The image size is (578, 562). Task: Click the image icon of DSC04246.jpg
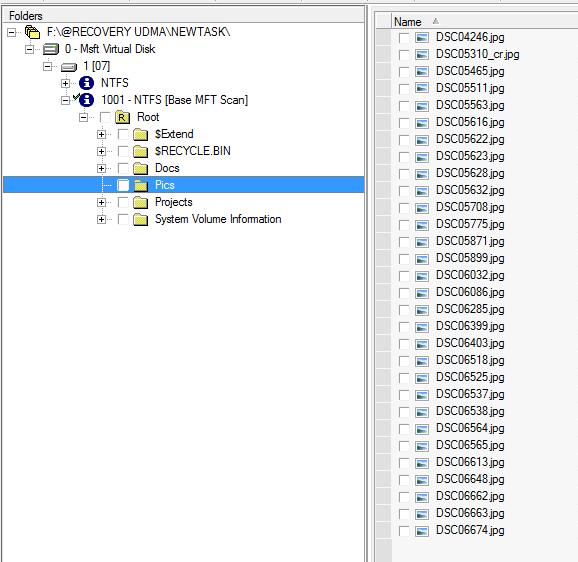(x=422, y=38)
